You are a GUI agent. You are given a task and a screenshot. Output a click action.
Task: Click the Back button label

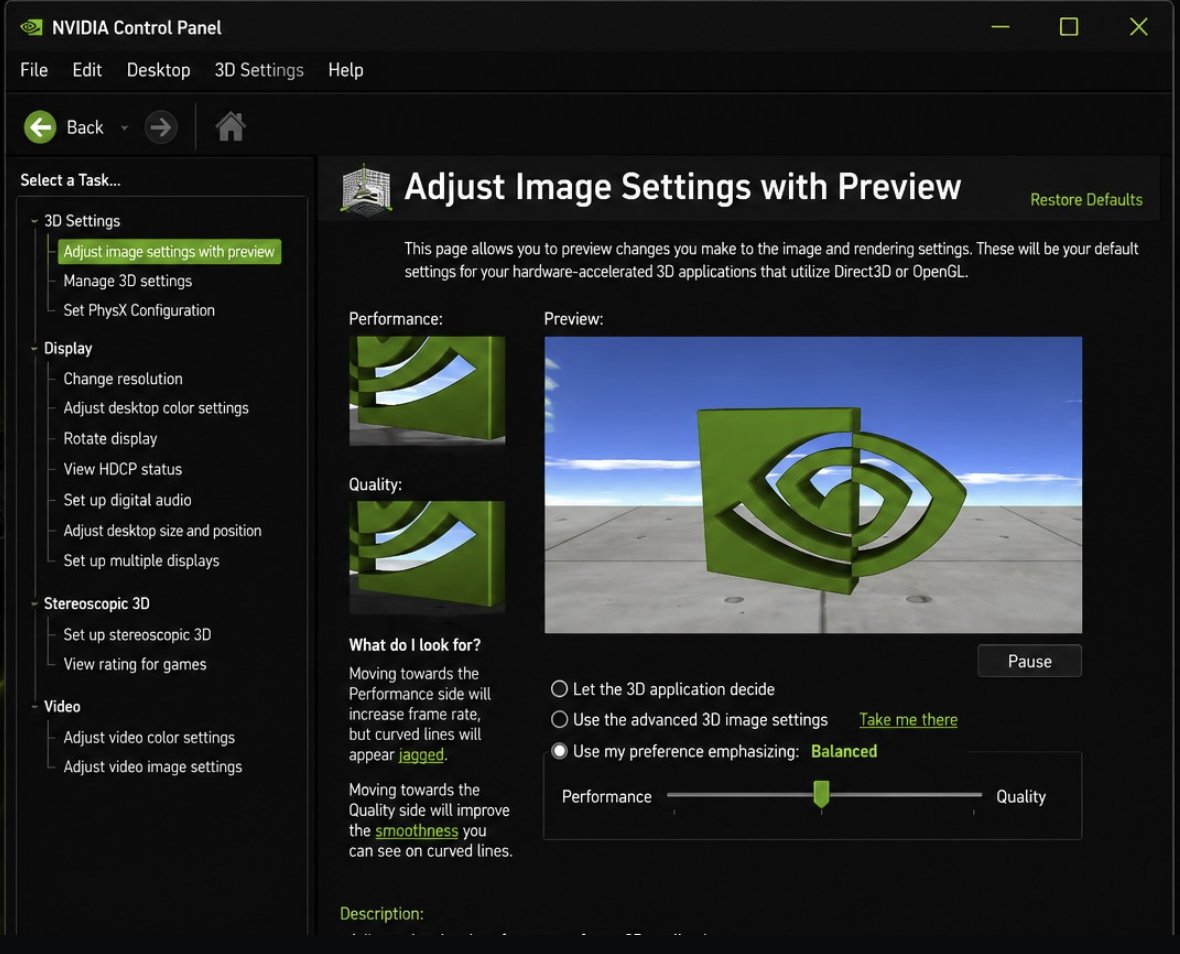coord(85,127)
